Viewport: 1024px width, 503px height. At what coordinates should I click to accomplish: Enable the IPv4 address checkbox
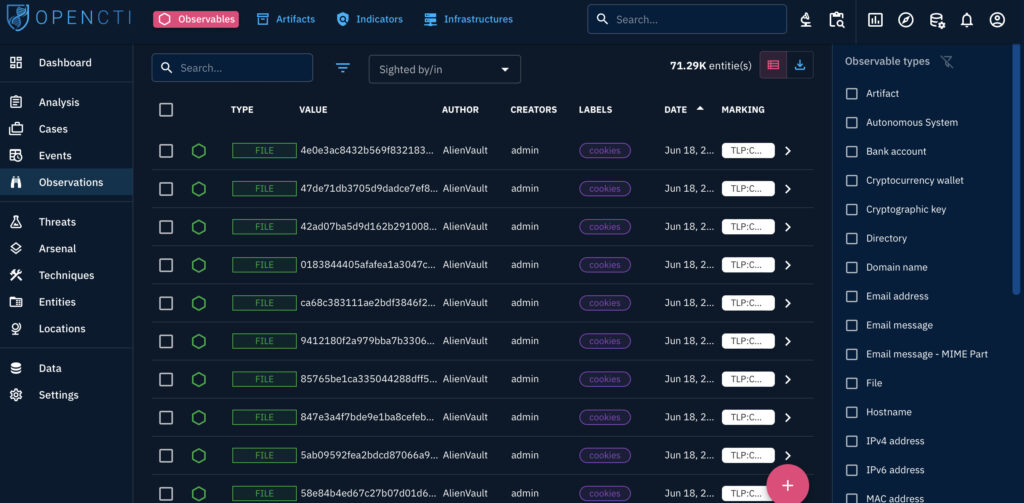point(852,441)
